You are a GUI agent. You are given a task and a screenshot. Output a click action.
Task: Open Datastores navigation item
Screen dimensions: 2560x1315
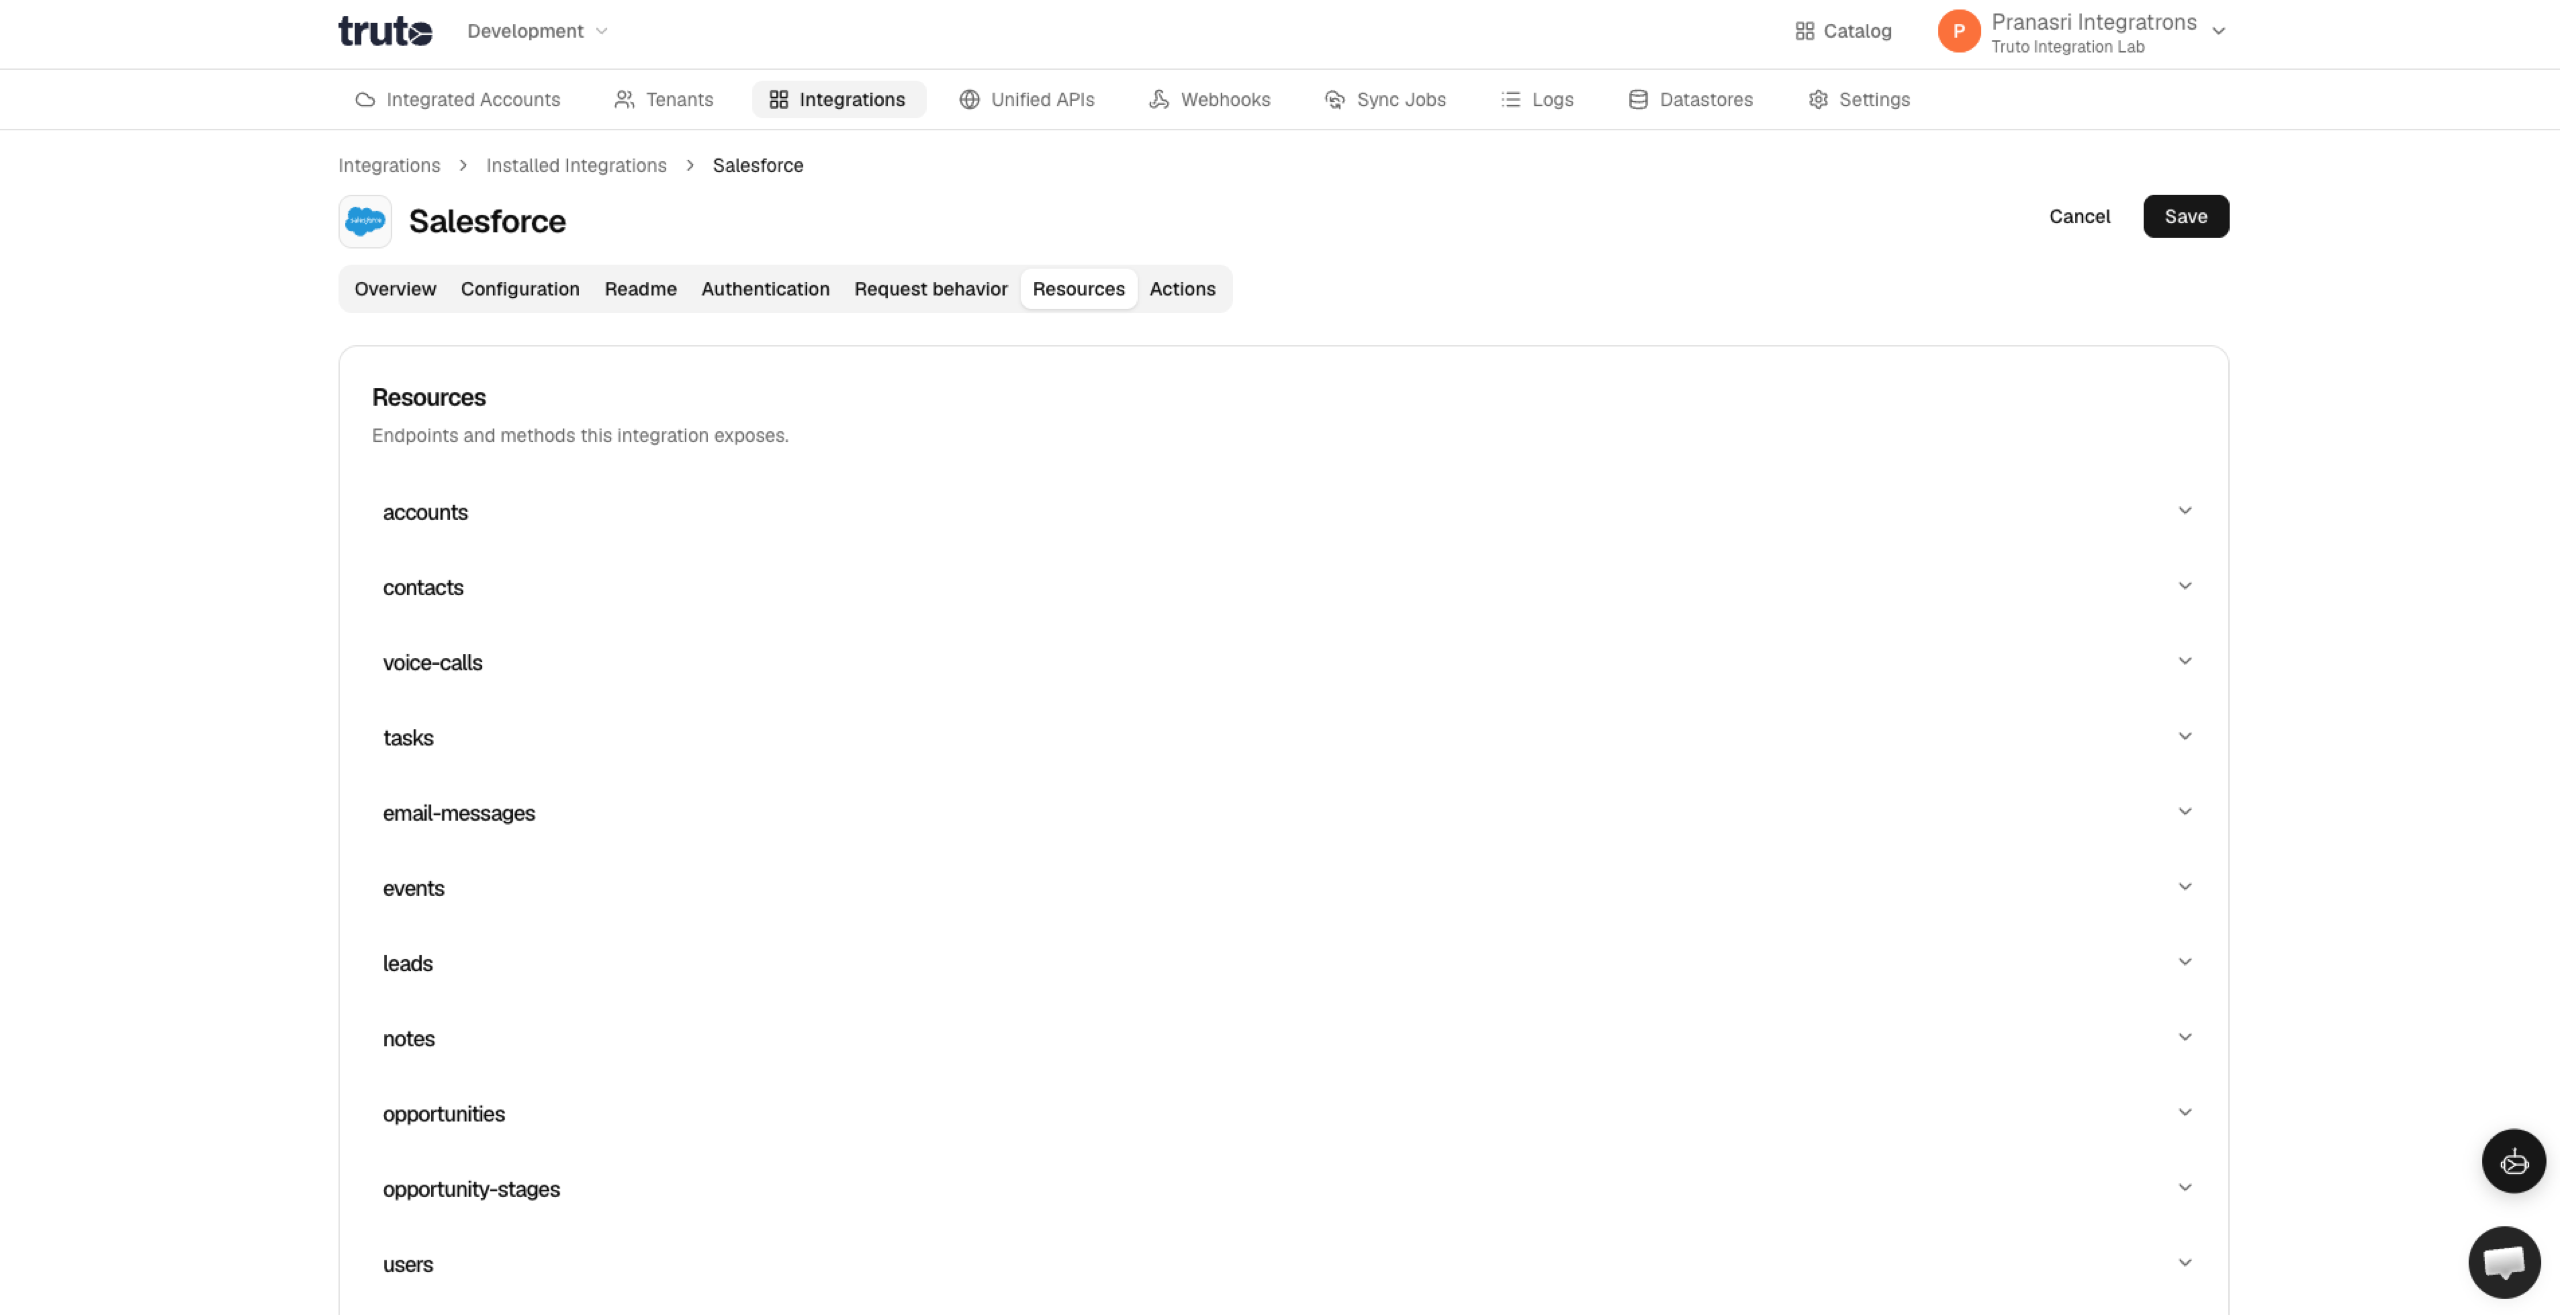(1691, 99)
